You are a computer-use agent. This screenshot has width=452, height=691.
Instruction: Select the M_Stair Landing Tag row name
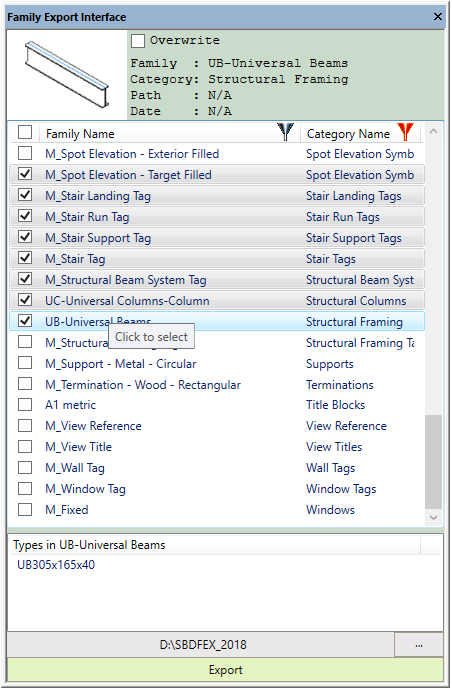[x=98, y=196]
